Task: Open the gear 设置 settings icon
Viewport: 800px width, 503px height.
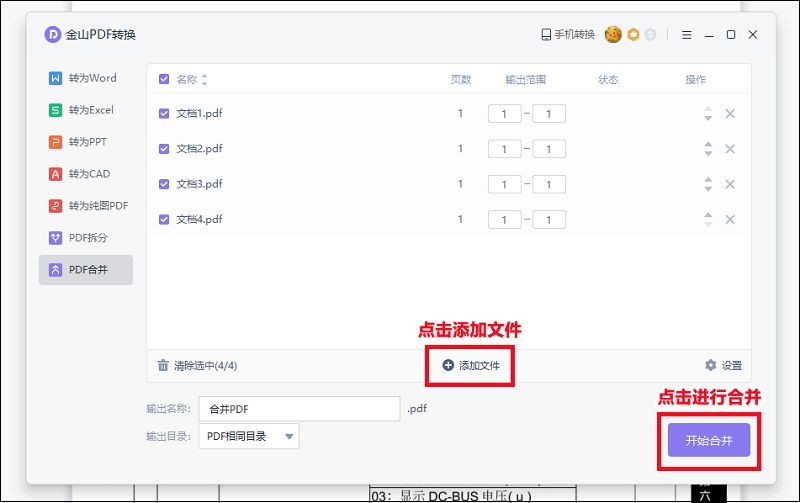Action: [x=711, y=365]
